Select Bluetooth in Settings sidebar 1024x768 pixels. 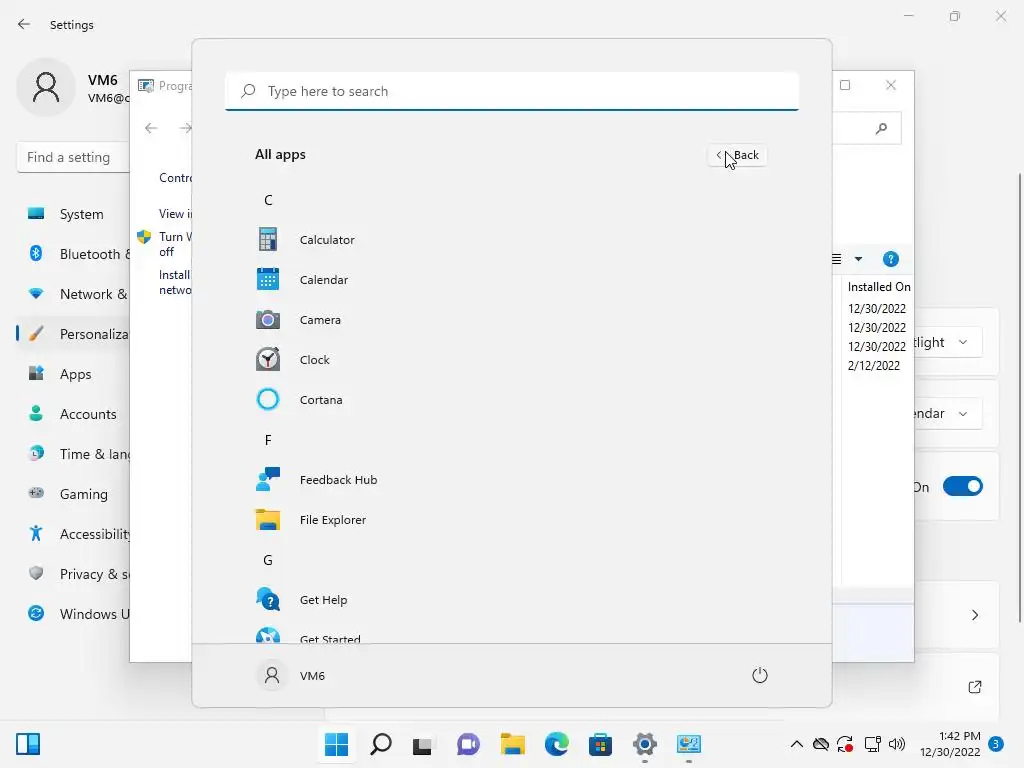[x=73, y=254]
